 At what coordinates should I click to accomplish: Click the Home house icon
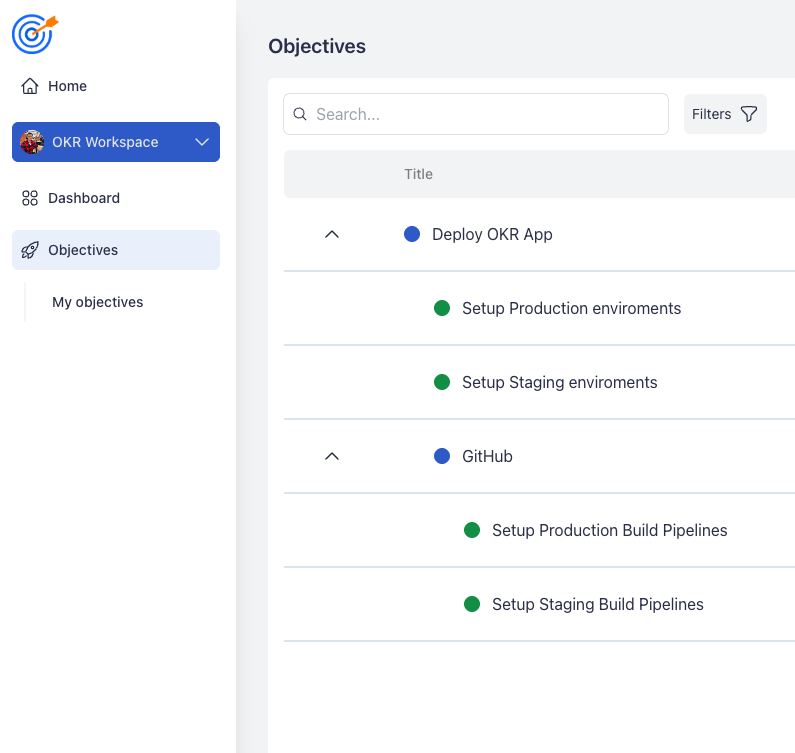pos(30,86)
